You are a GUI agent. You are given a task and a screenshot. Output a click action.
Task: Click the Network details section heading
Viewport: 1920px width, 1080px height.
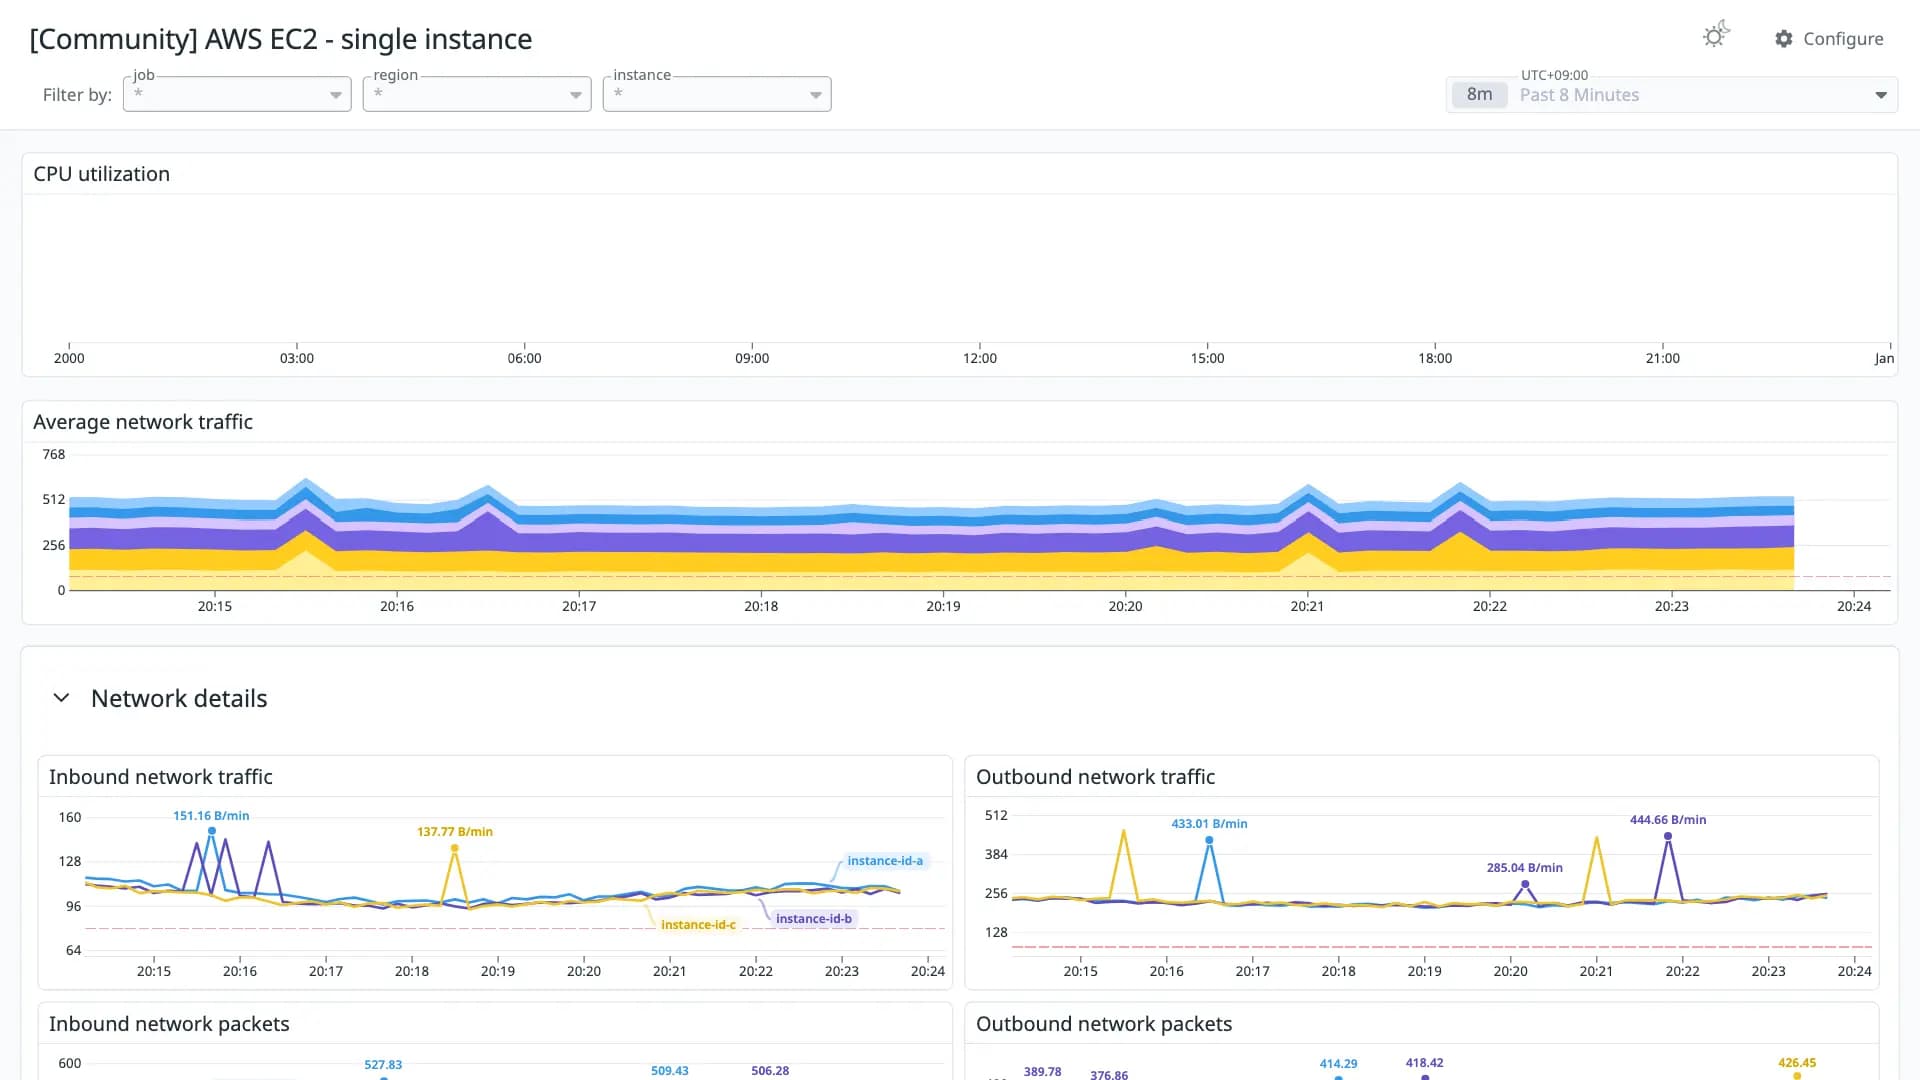(179, 698)
